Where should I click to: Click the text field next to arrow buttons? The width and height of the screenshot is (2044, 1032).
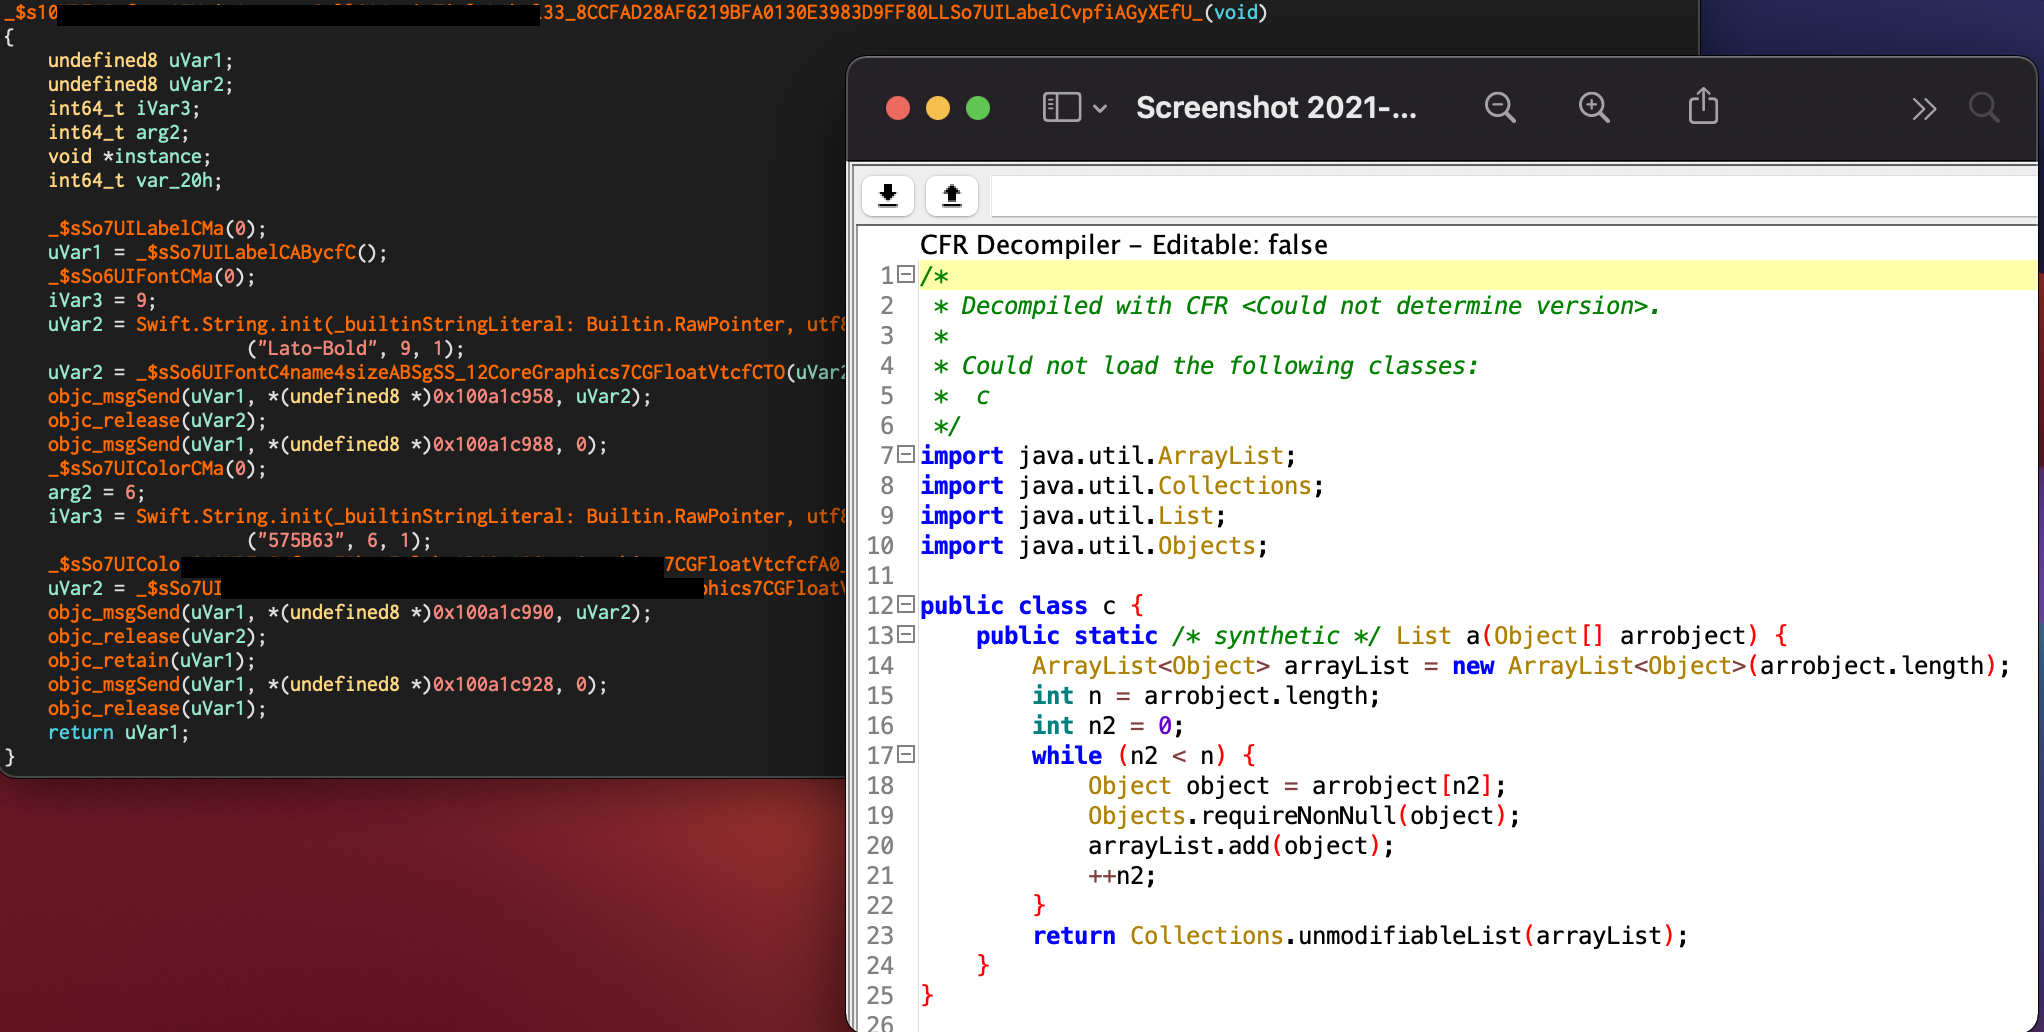tap(1513, 196)
